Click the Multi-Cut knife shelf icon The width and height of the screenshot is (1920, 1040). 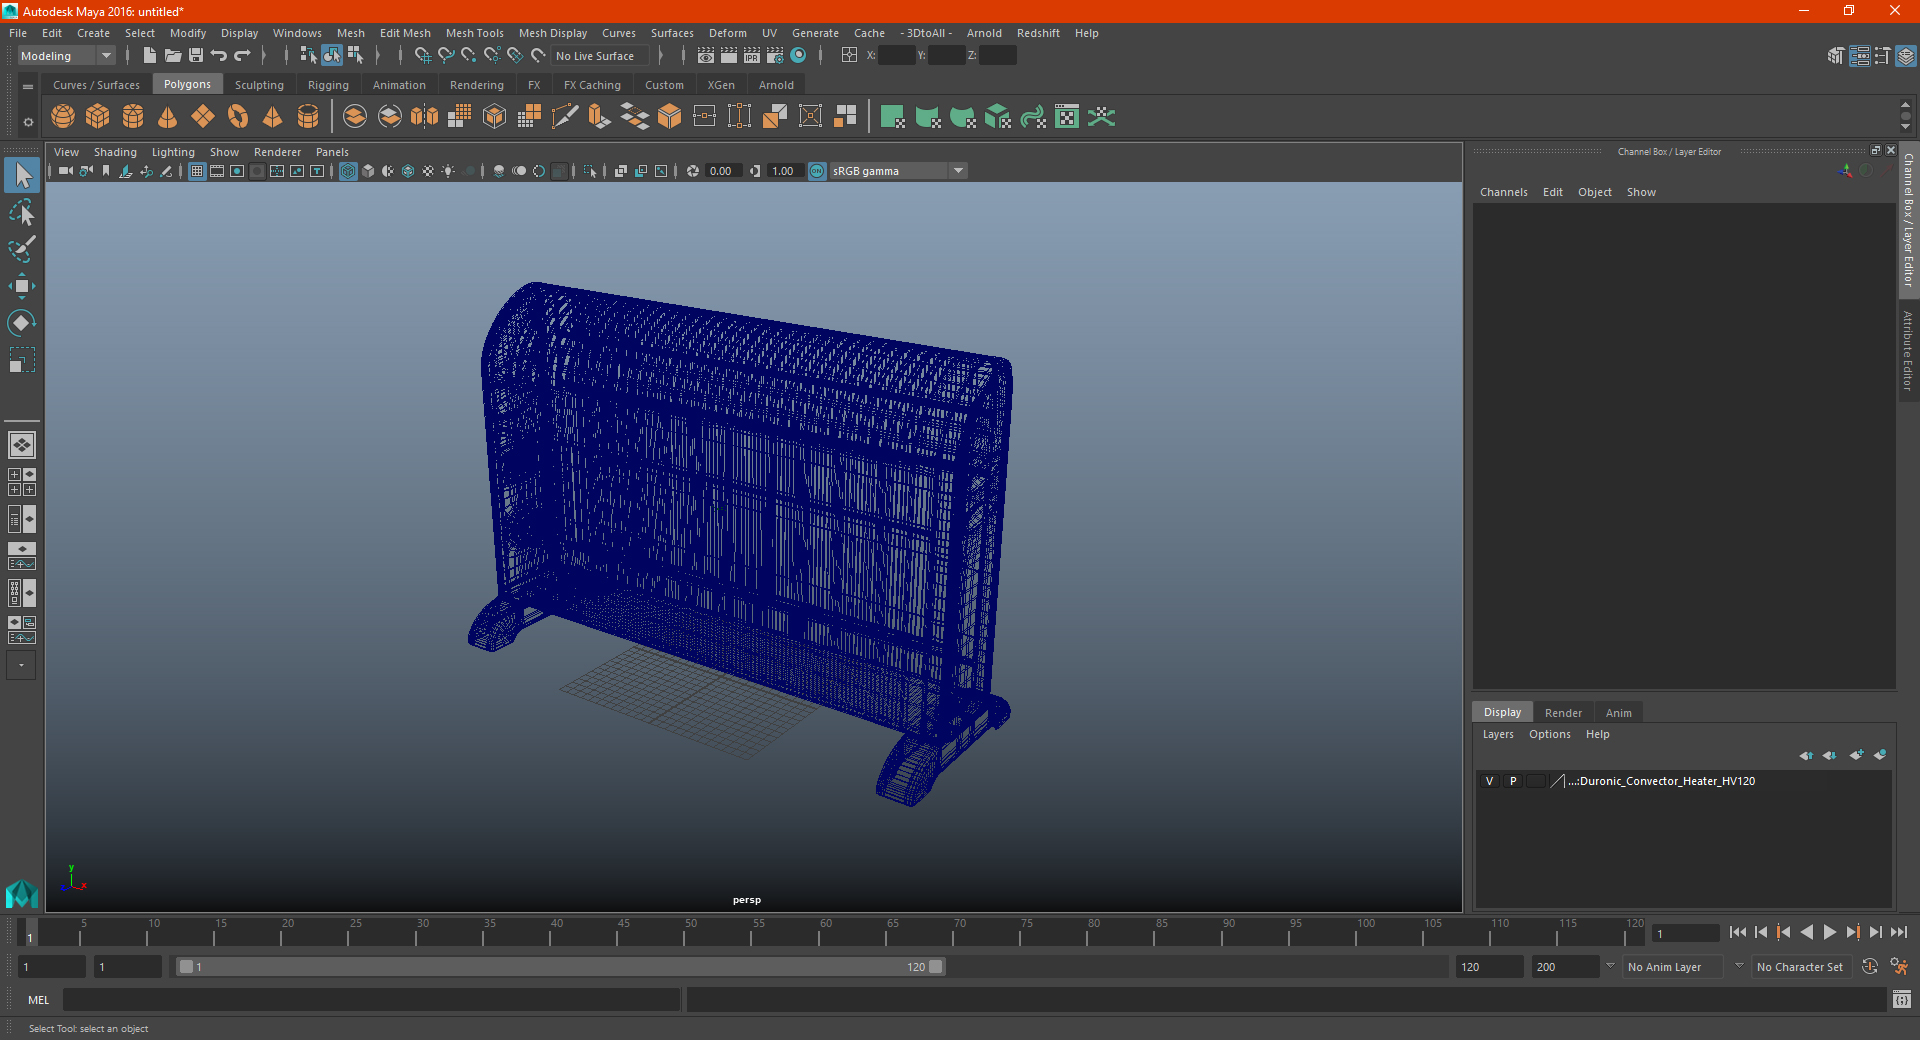tap(565, 117)
